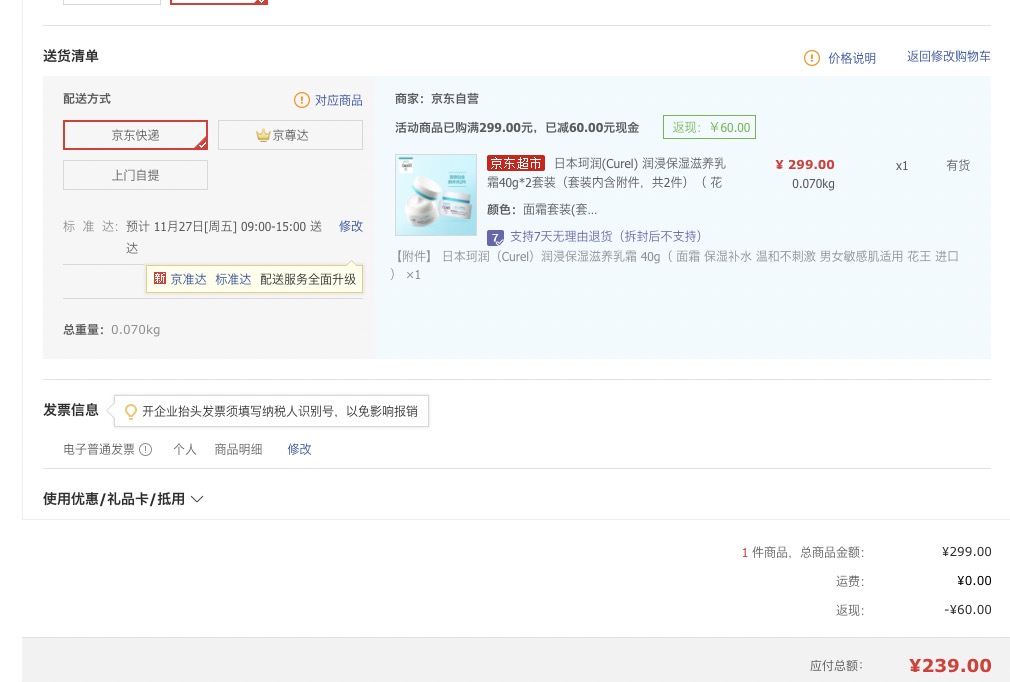Click 修改 next to delivery time
Screen dimensions: 1010x682
351,226
